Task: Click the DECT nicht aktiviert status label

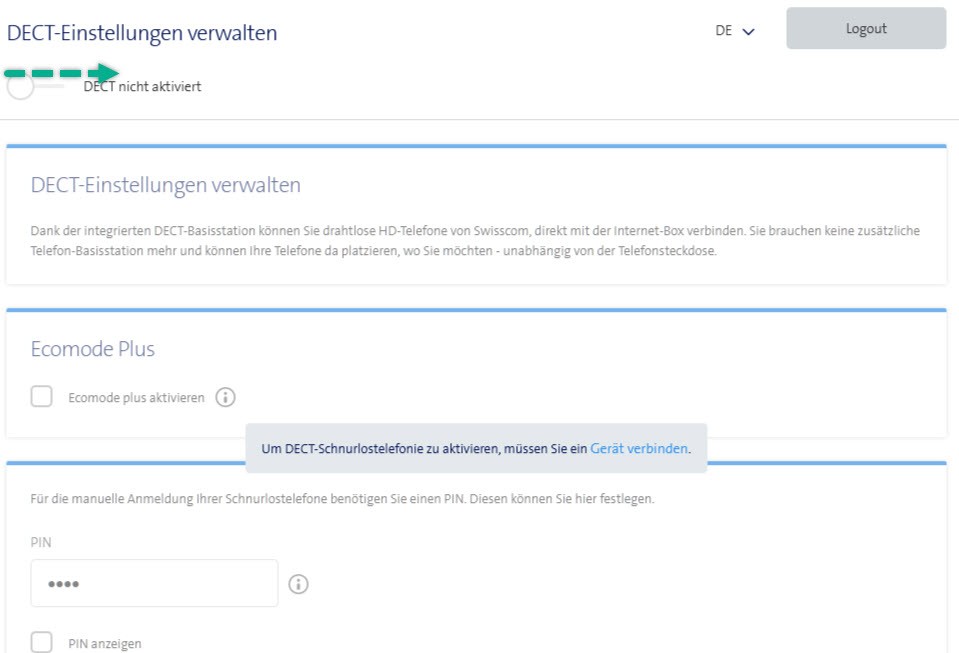Action: (142, 87)
